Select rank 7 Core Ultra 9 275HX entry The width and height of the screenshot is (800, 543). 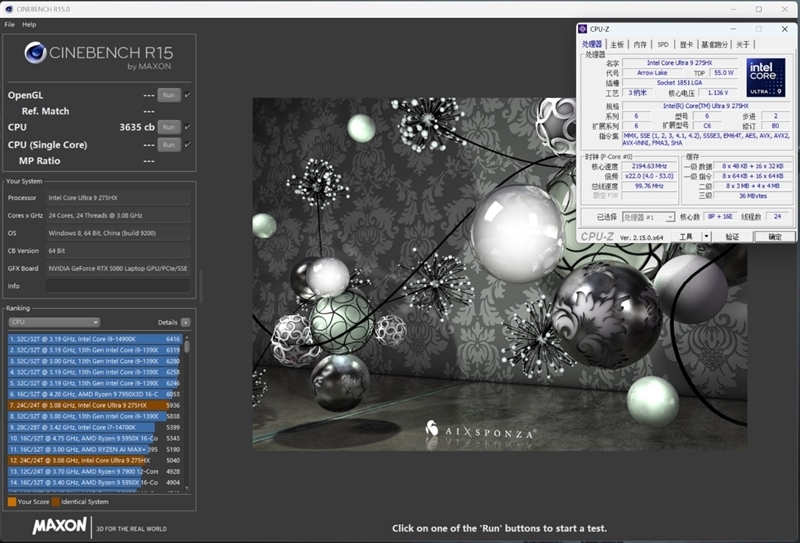pyautogui.click(x=95, y=405)
